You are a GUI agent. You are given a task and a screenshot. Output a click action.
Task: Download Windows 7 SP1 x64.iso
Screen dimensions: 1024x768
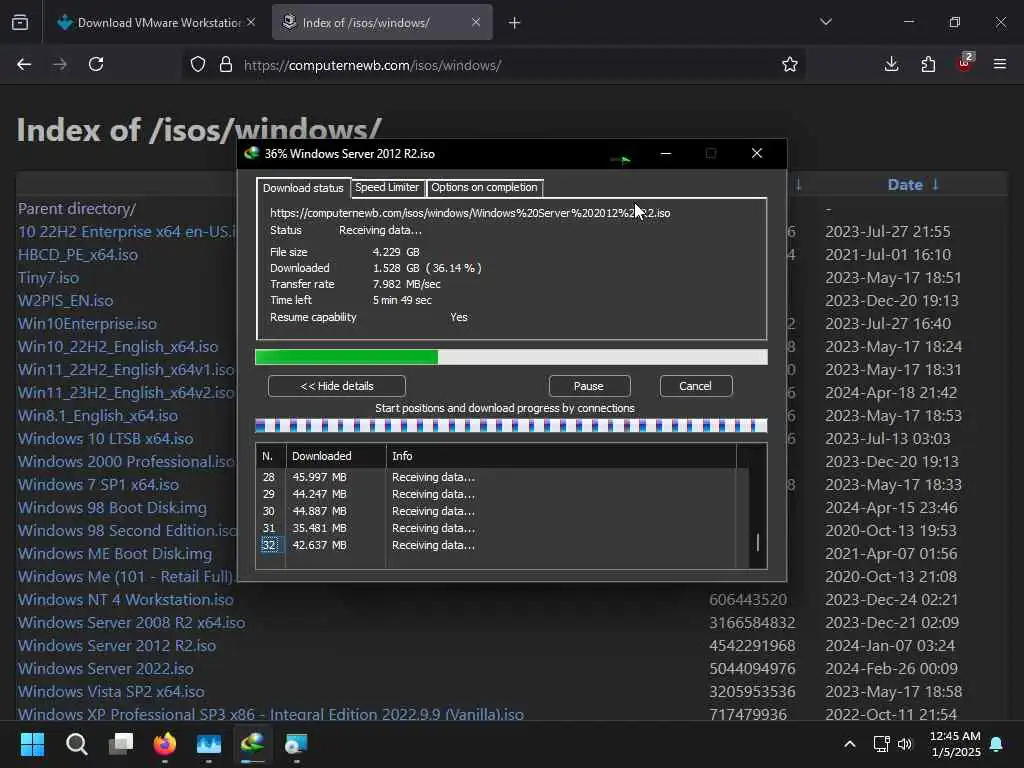[98, 485]
